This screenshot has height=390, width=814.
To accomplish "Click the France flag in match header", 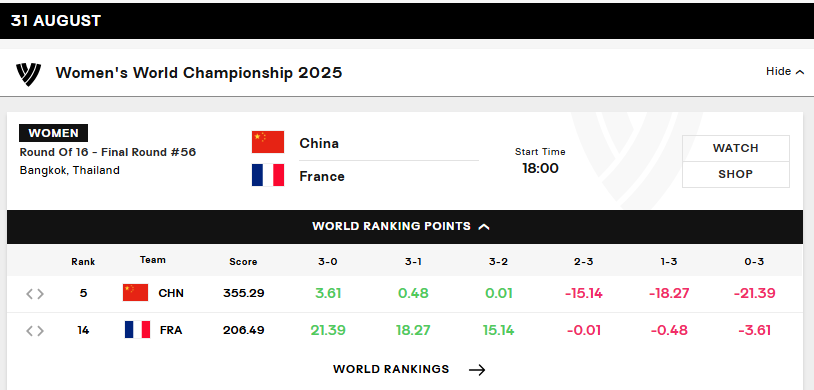I will [x=268, y=175].
